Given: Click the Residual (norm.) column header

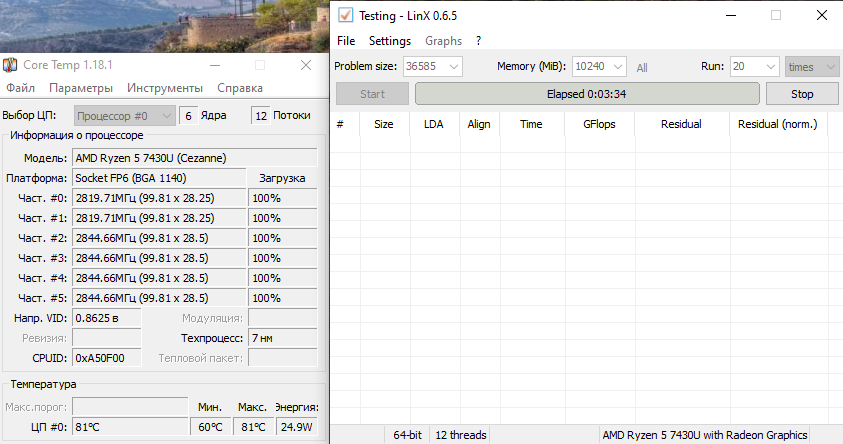Looking at the screenshot, I should tap(777, 124).
